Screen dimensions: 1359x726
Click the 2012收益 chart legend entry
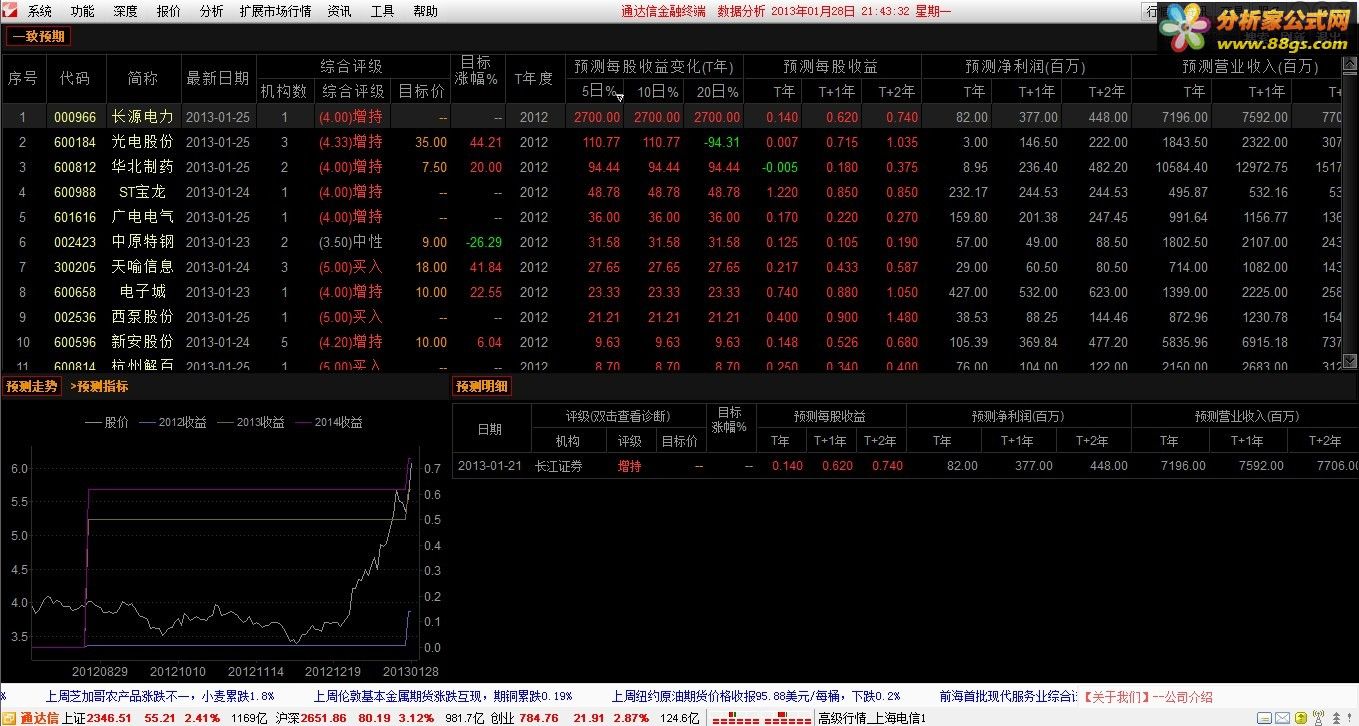(x=172, y=423)
